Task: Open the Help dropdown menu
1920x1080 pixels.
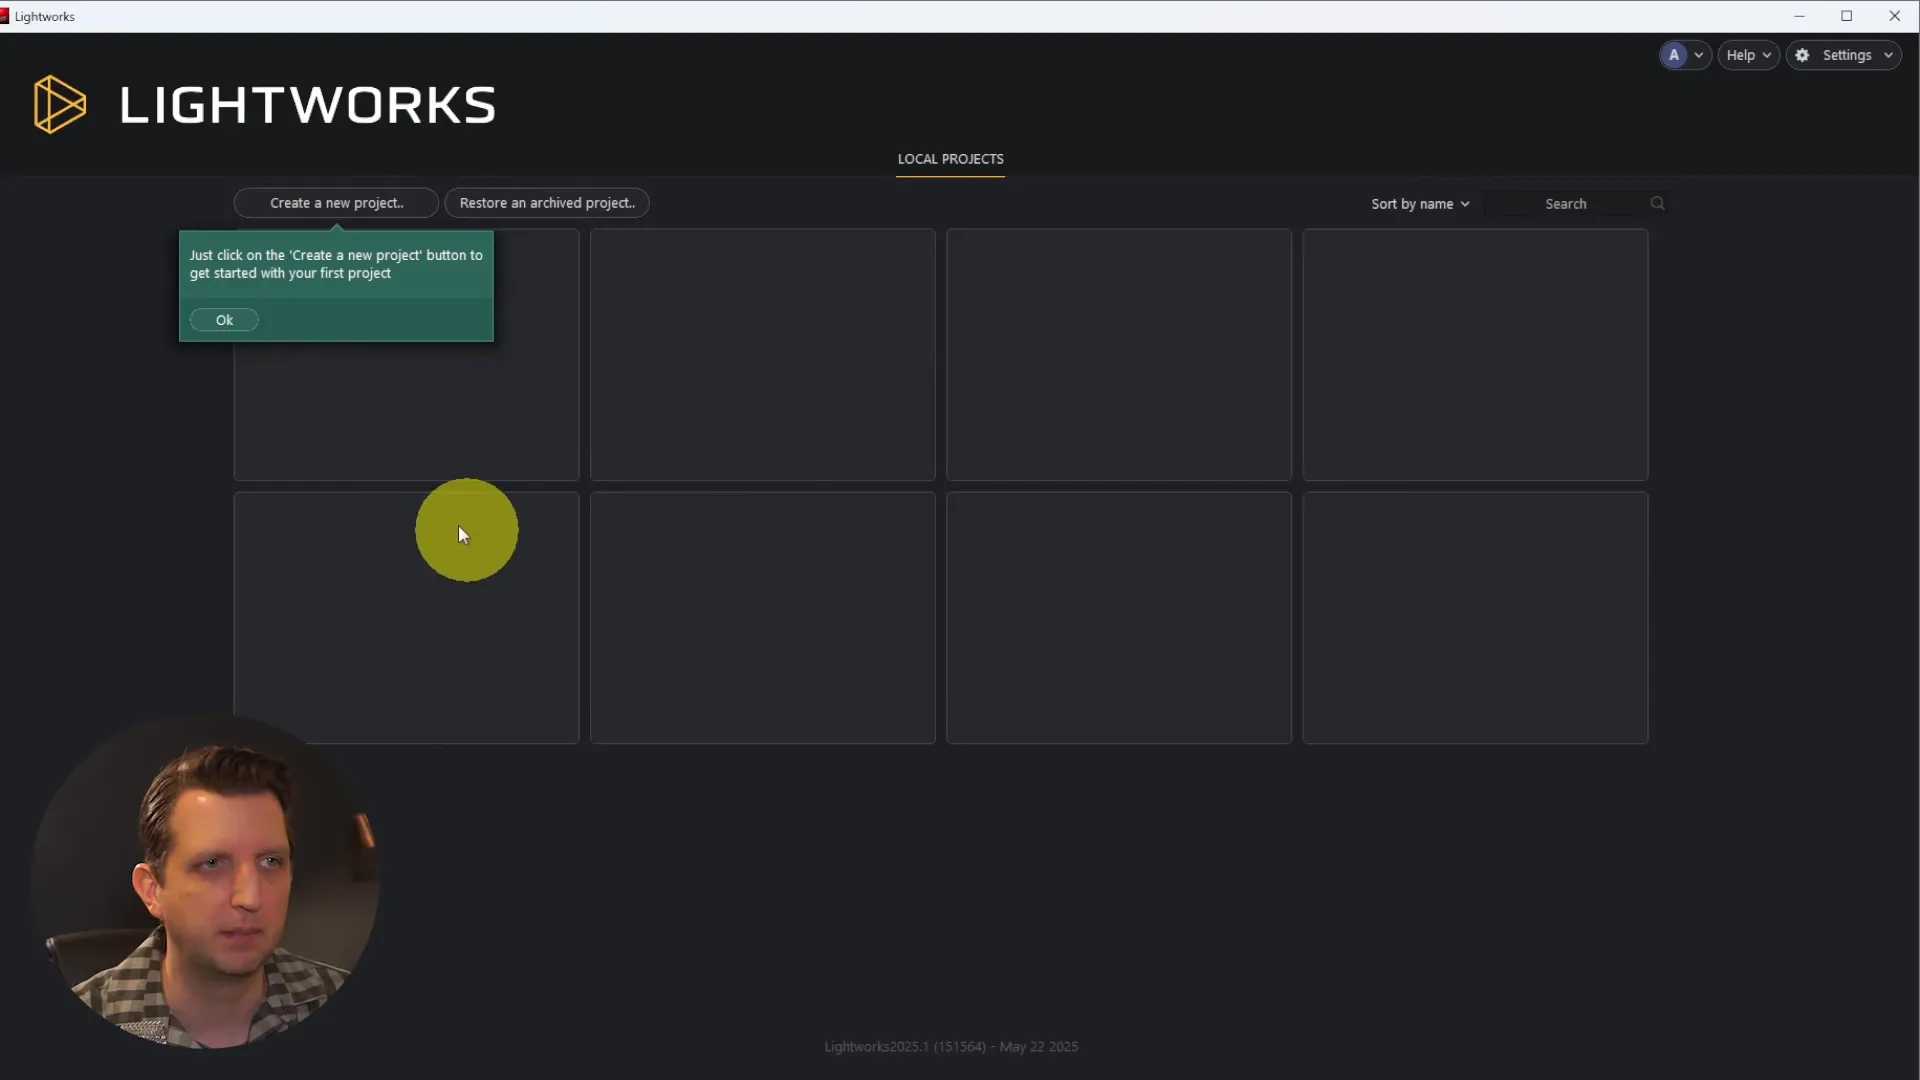Action: (1747, 55)
